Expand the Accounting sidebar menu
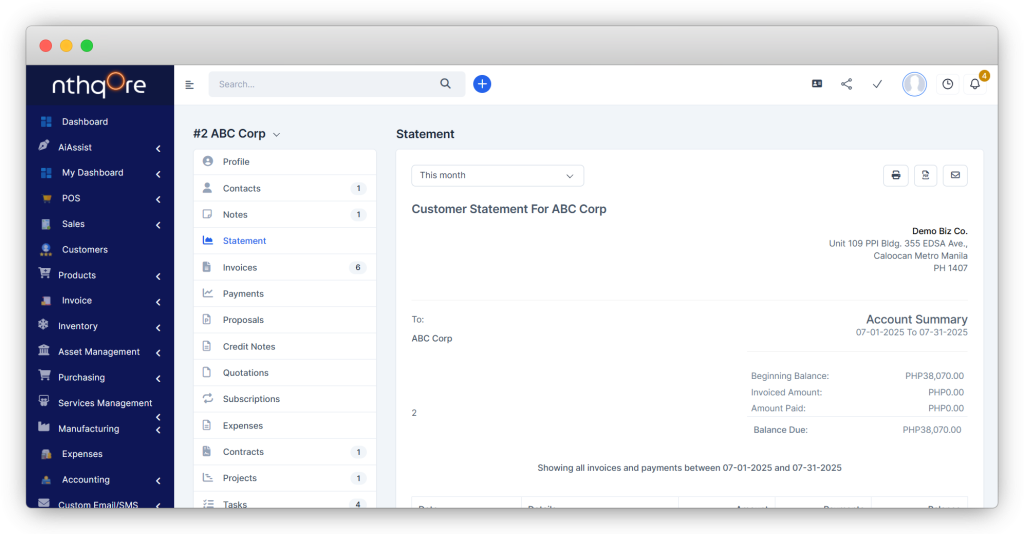 (x=100, y=480)
